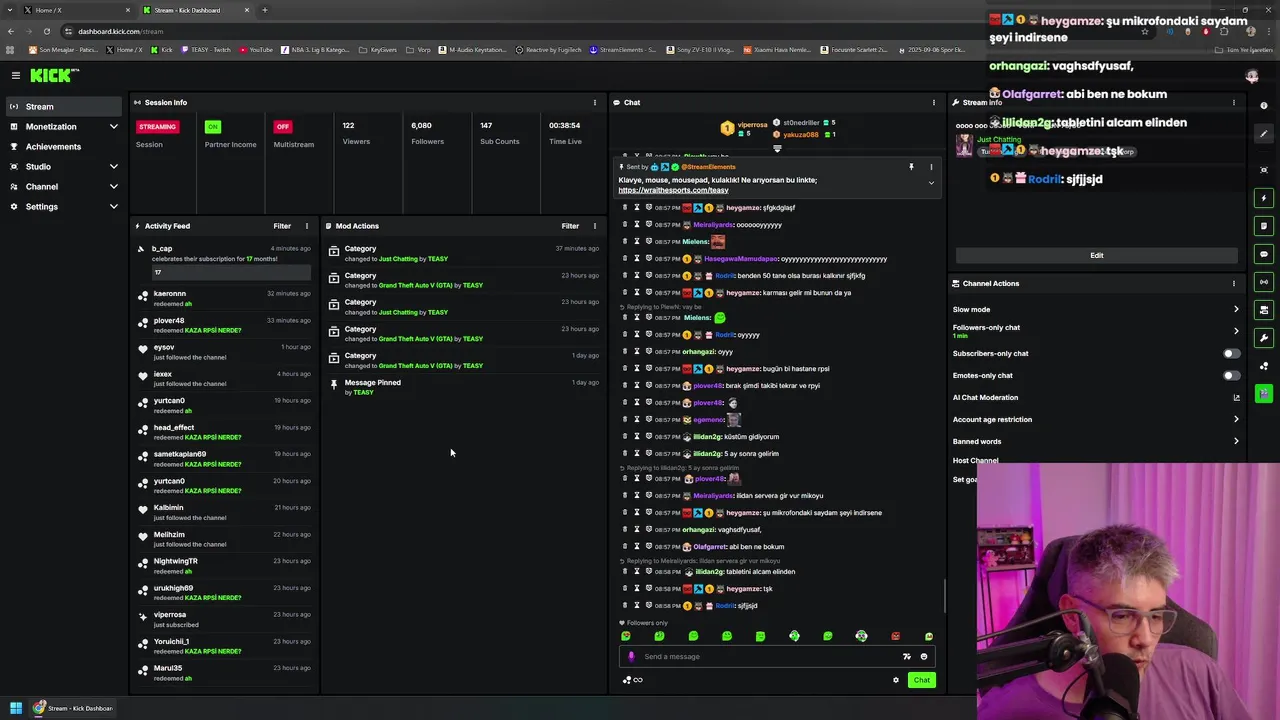Open Banned words chevron
Viewport: 1280px width, 720px height.
pyautogui.click(x=1236, y=441)
